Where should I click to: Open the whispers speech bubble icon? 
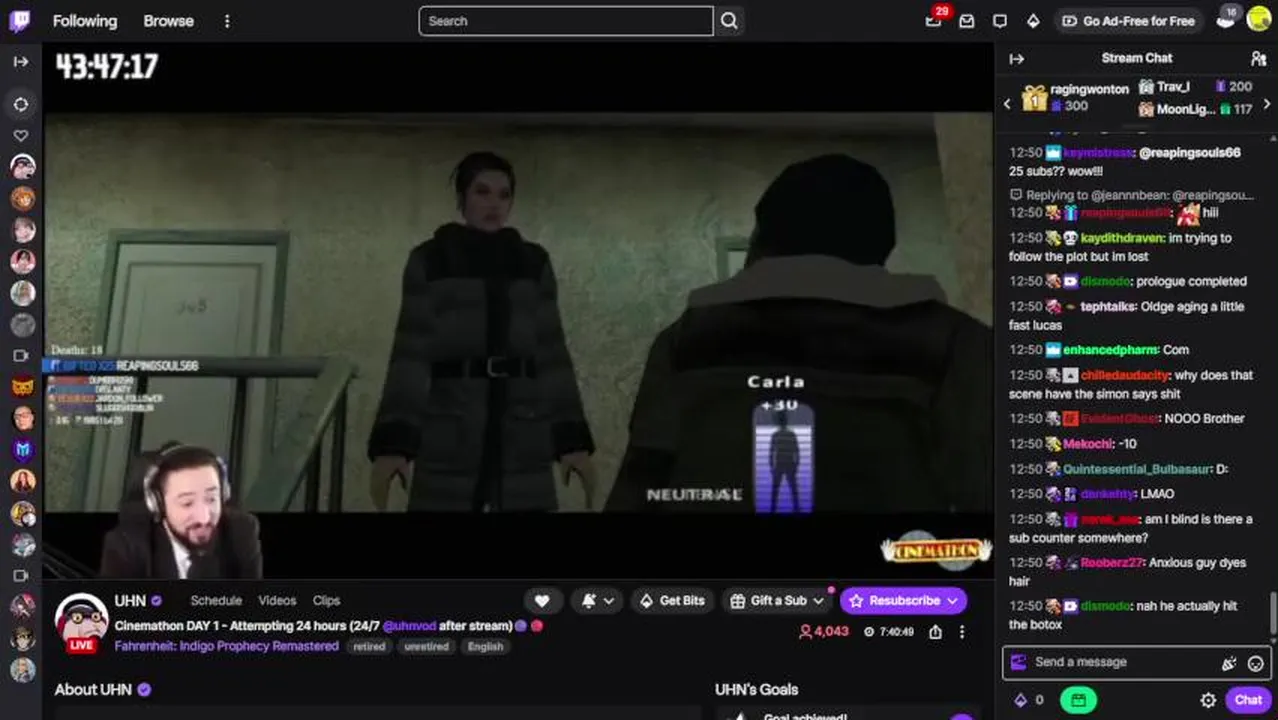pyautogui.click(x=1000, y=21)
